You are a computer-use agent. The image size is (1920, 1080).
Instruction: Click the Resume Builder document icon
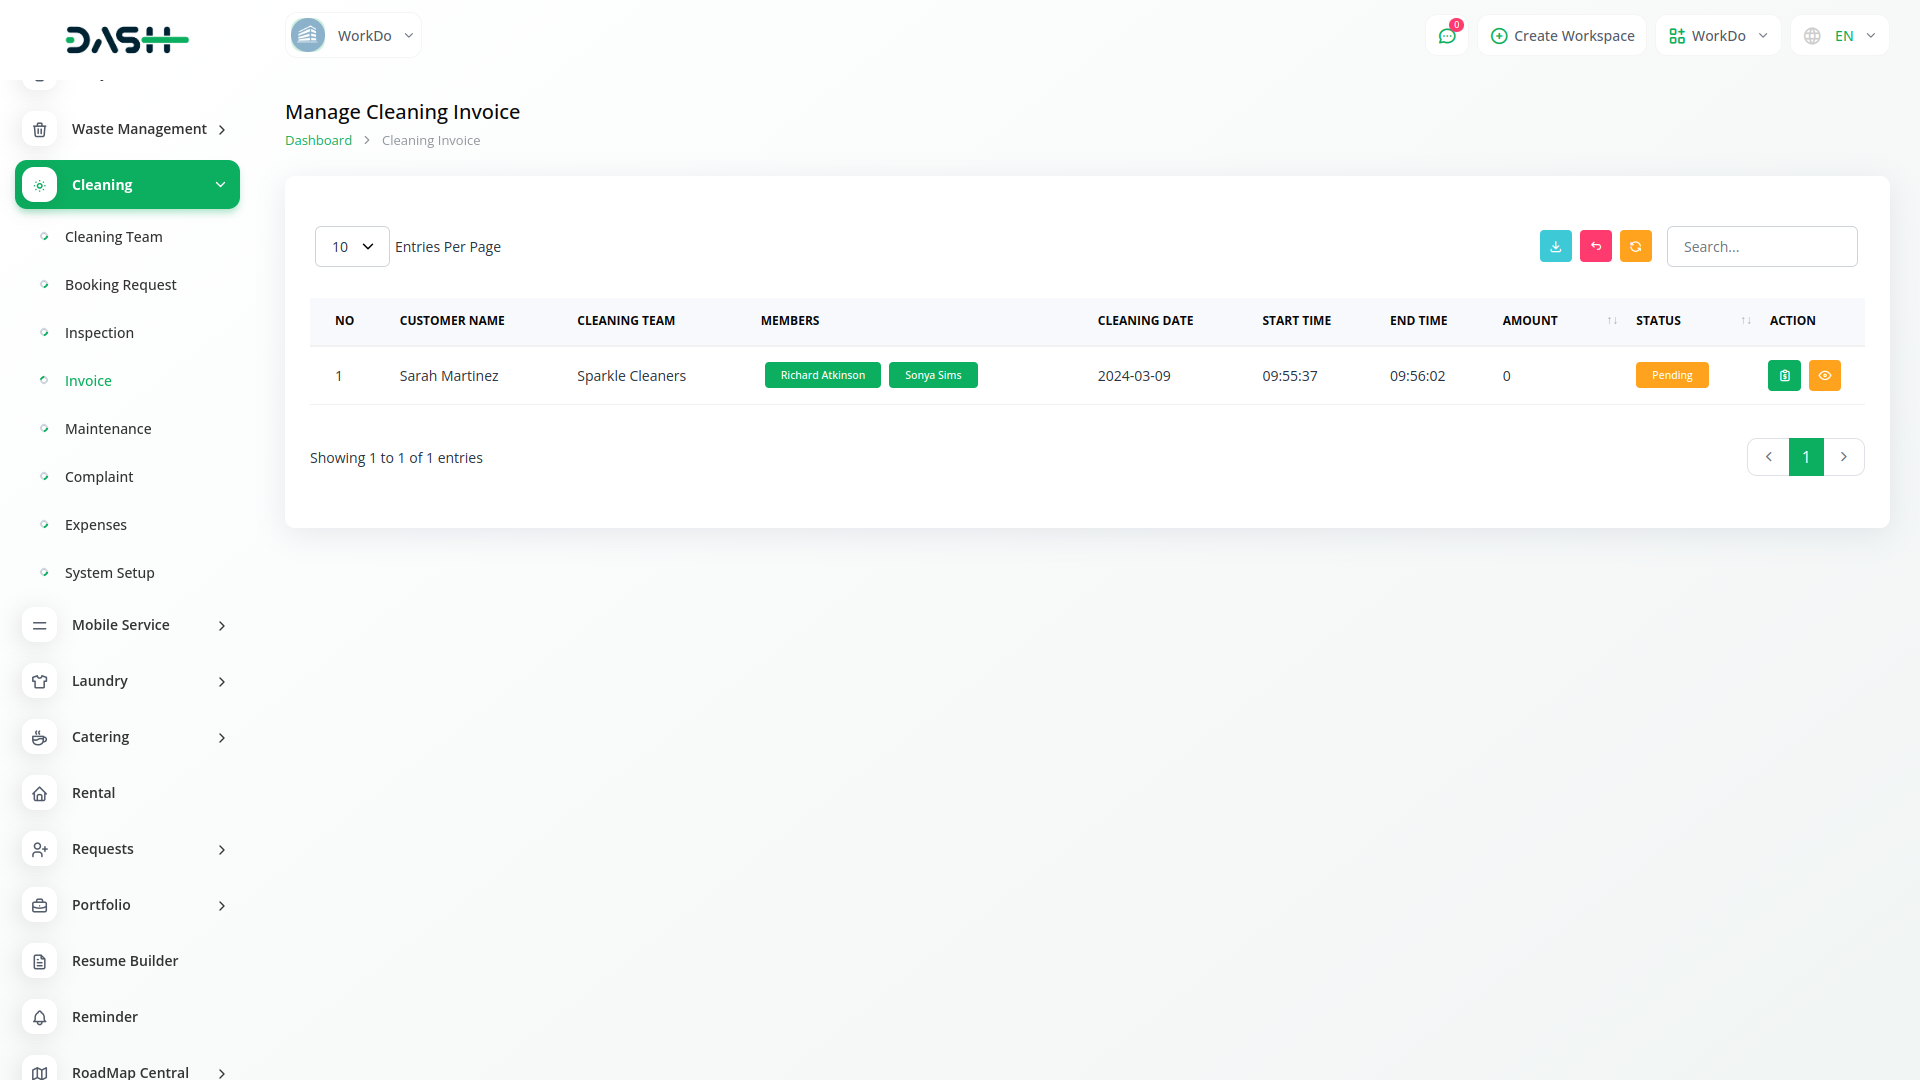pos(40,961)
